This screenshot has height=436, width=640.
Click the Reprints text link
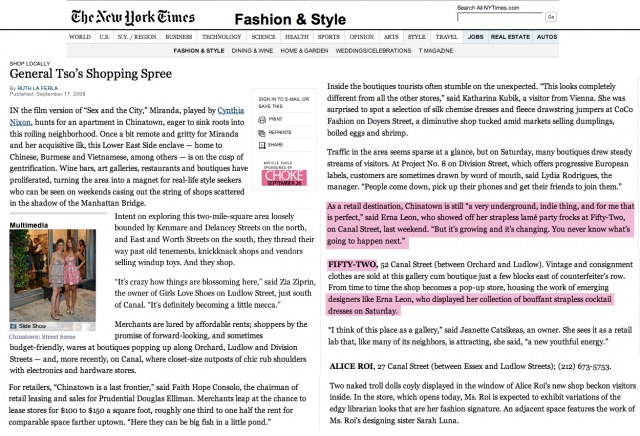280,132
